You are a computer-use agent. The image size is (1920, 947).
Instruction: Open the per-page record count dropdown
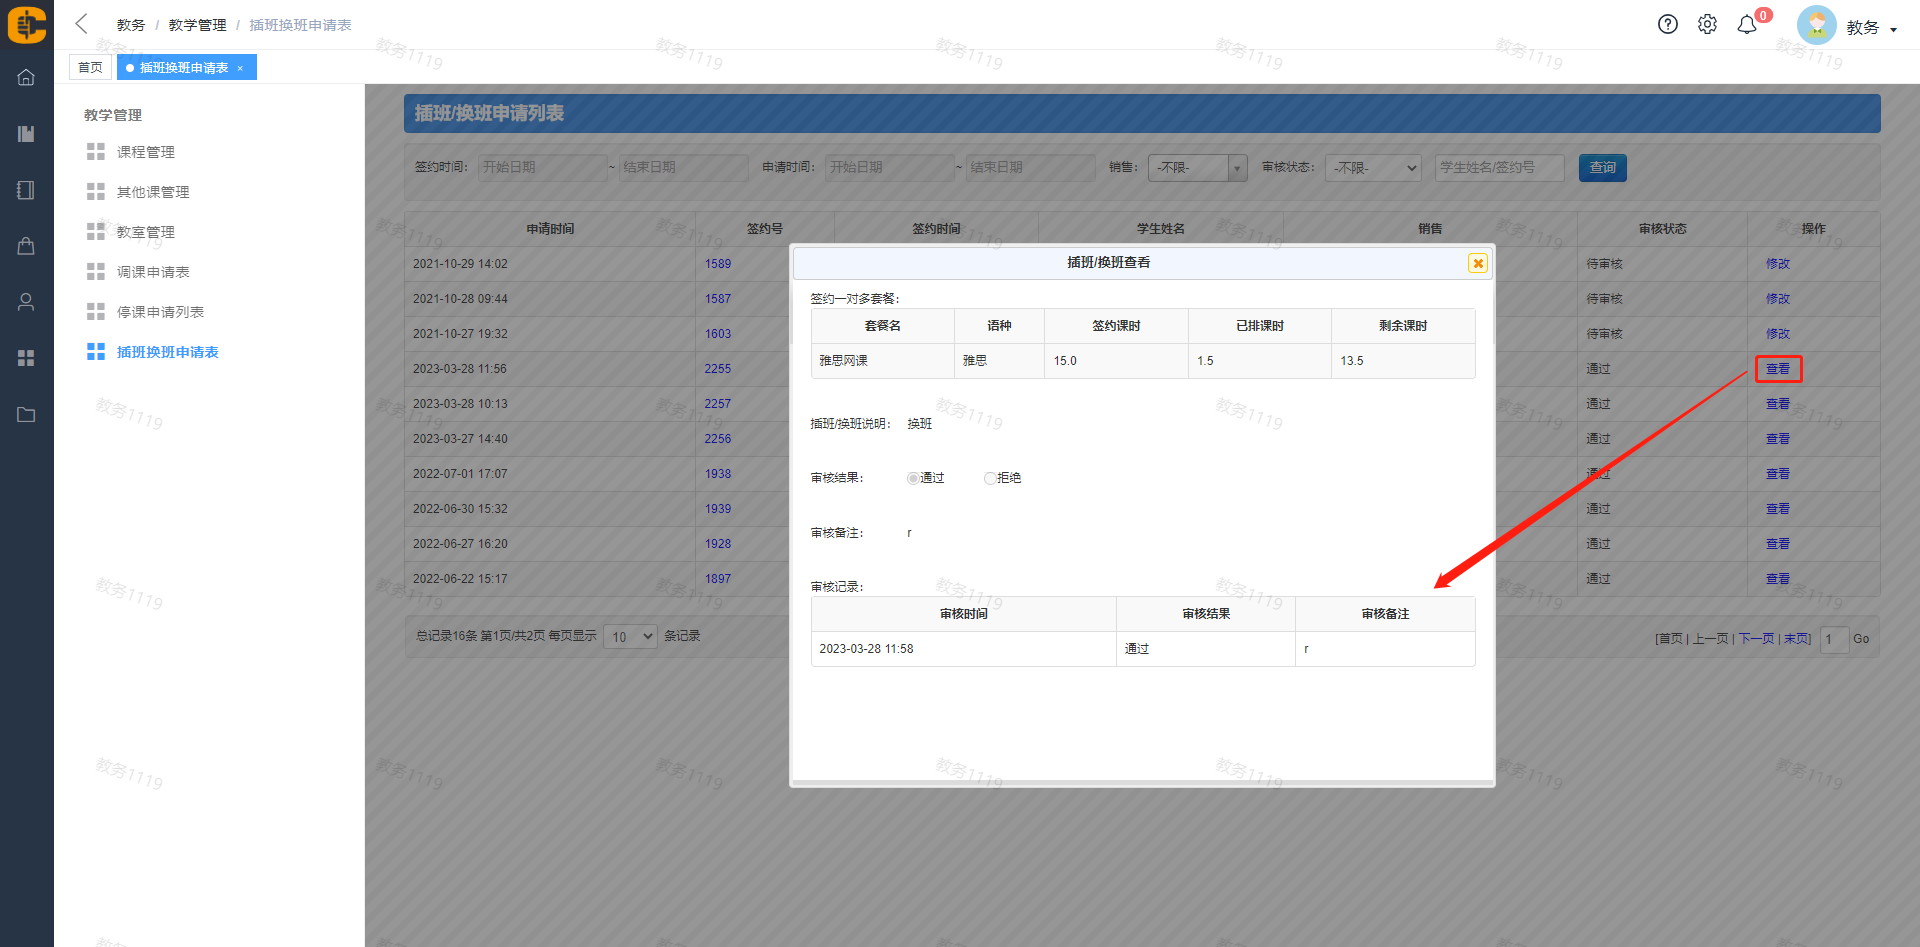[x=630, y=637]
